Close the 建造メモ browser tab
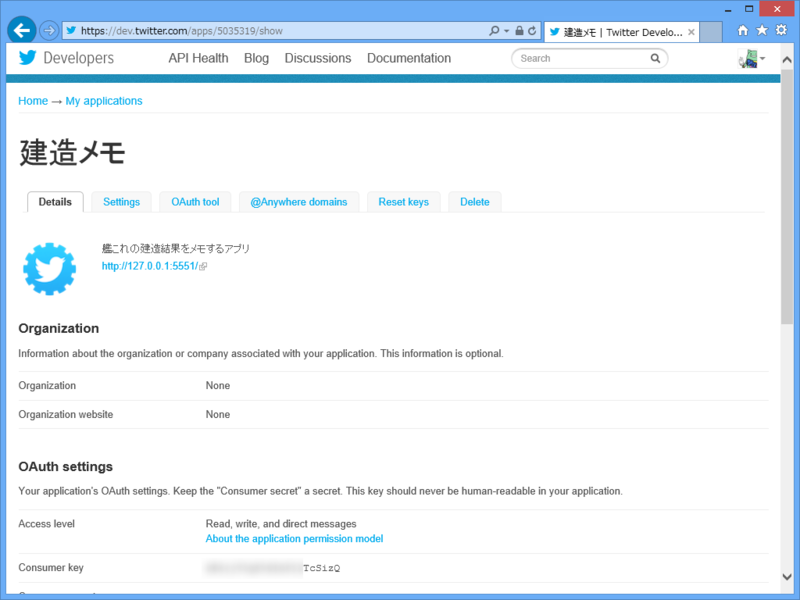Viewport: 800px width, 600px height. 691,32
